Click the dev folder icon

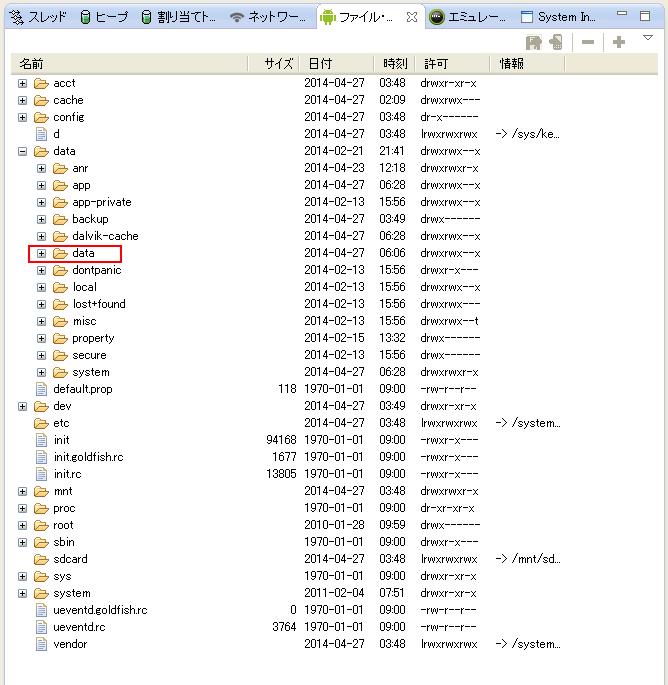[x=41, y=407]
